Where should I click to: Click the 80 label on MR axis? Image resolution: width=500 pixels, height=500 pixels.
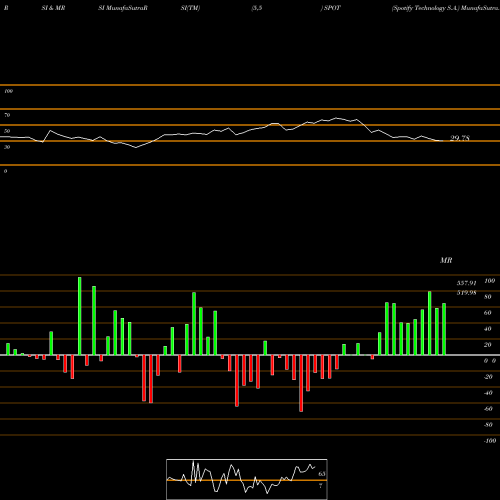point(488,297)
